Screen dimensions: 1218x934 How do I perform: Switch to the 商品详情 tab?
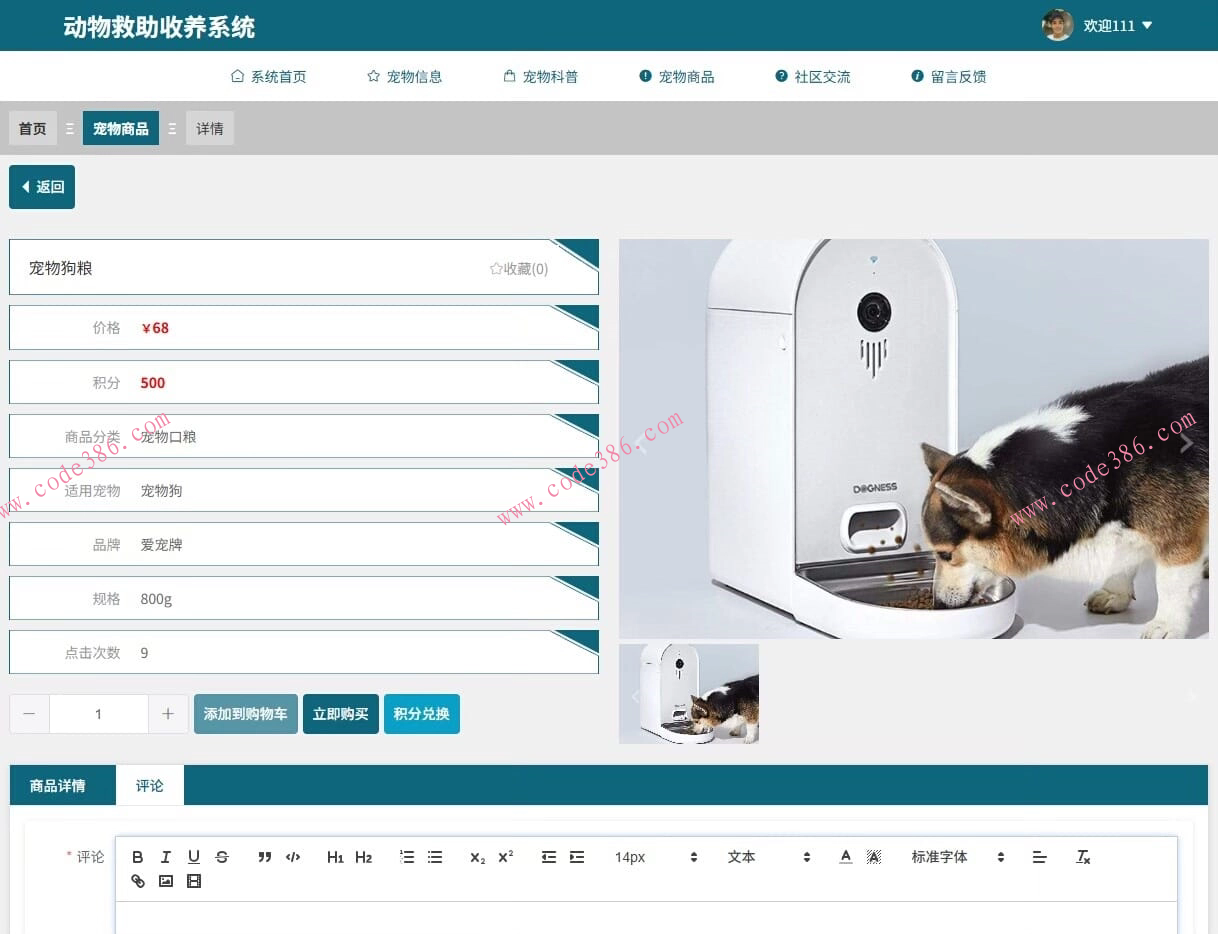point(58,786)
